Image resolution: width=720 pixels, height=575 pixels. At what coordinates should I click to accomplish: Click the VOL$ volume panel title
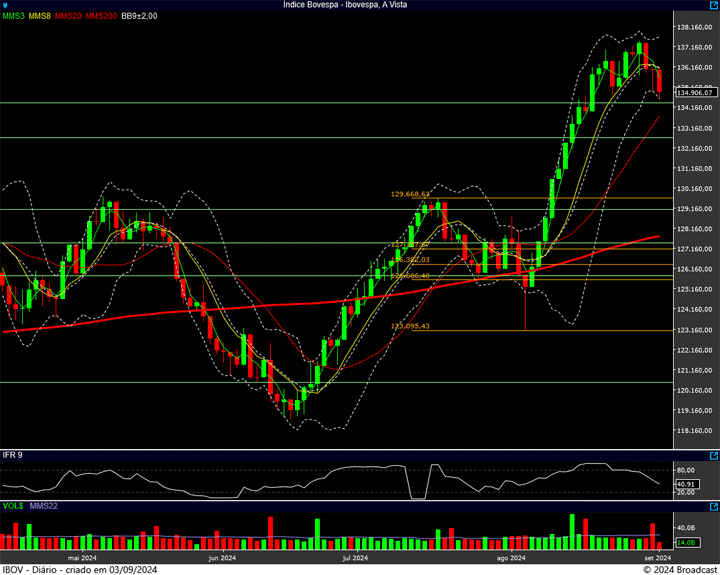click(x=12, y=507)
